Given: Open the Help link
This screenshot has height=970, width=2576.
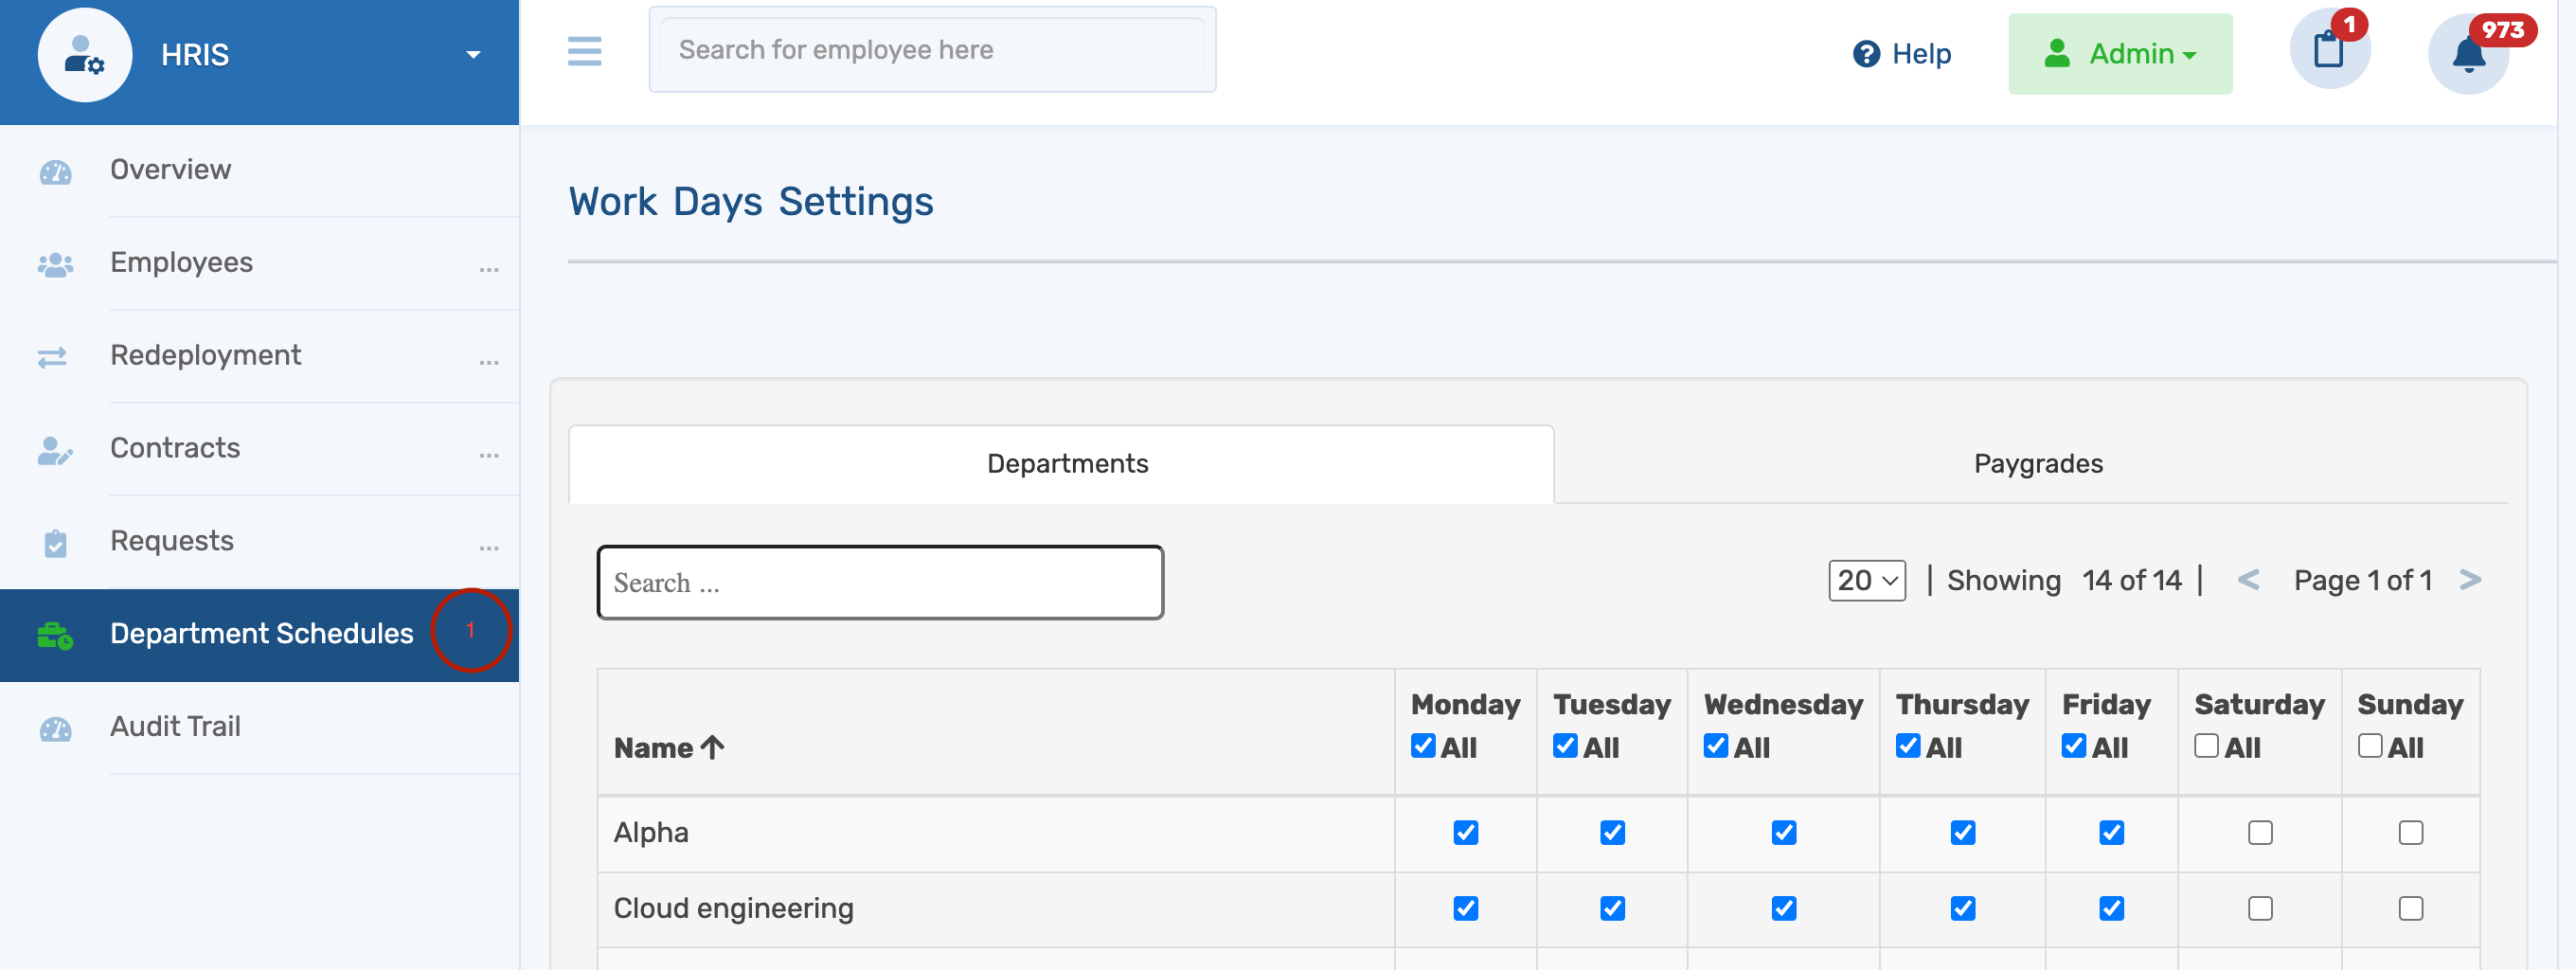Looking at the screenshot, I should (1901, 54).
